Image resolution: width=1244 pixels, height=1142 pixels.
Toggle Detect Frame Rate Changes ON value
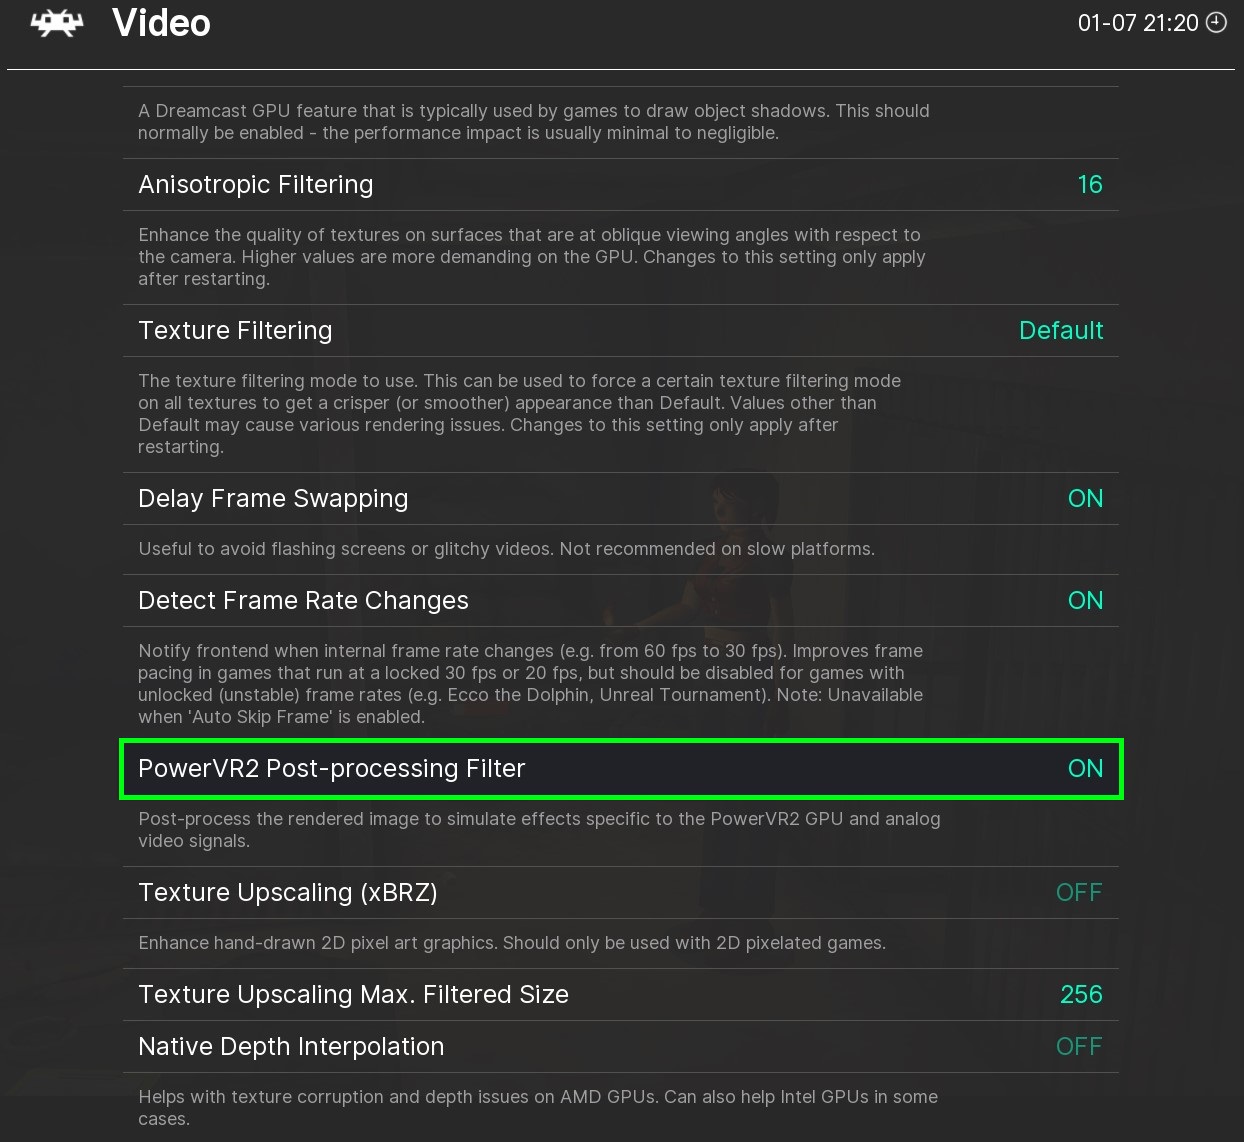1085,600
